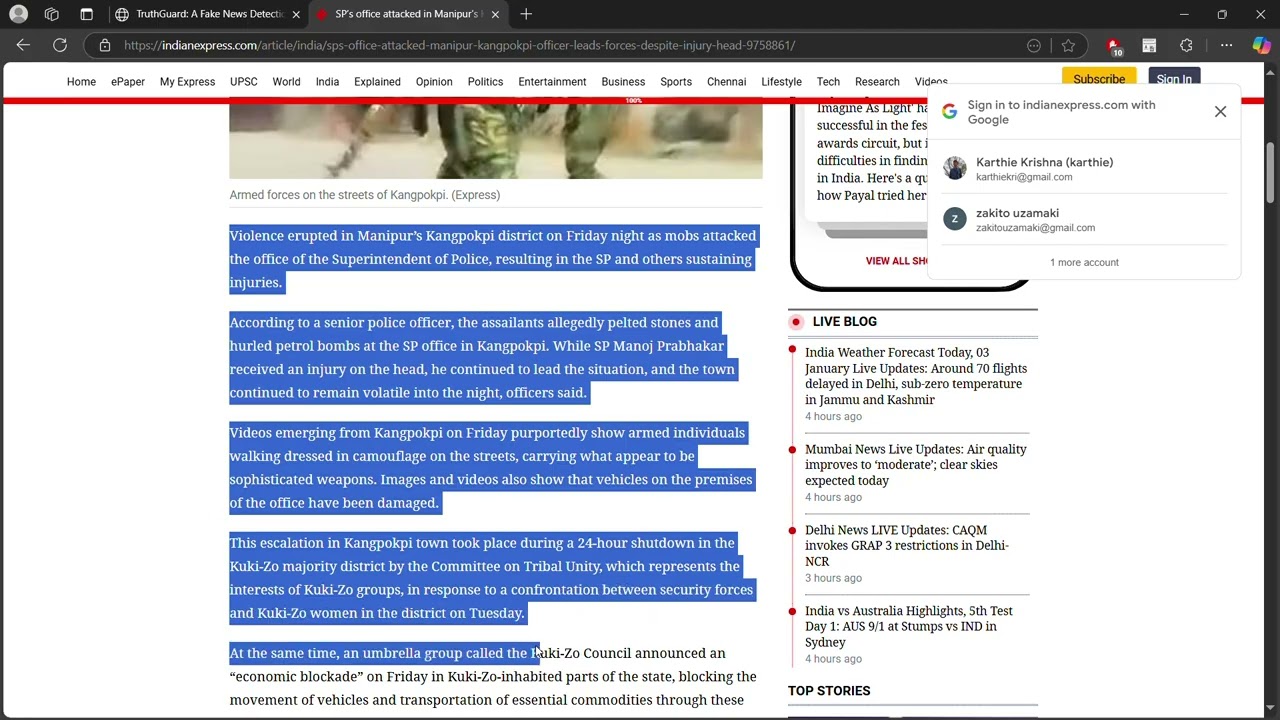The image size is (1280, 720).
Task: Open the India news section
Action: 327,82
